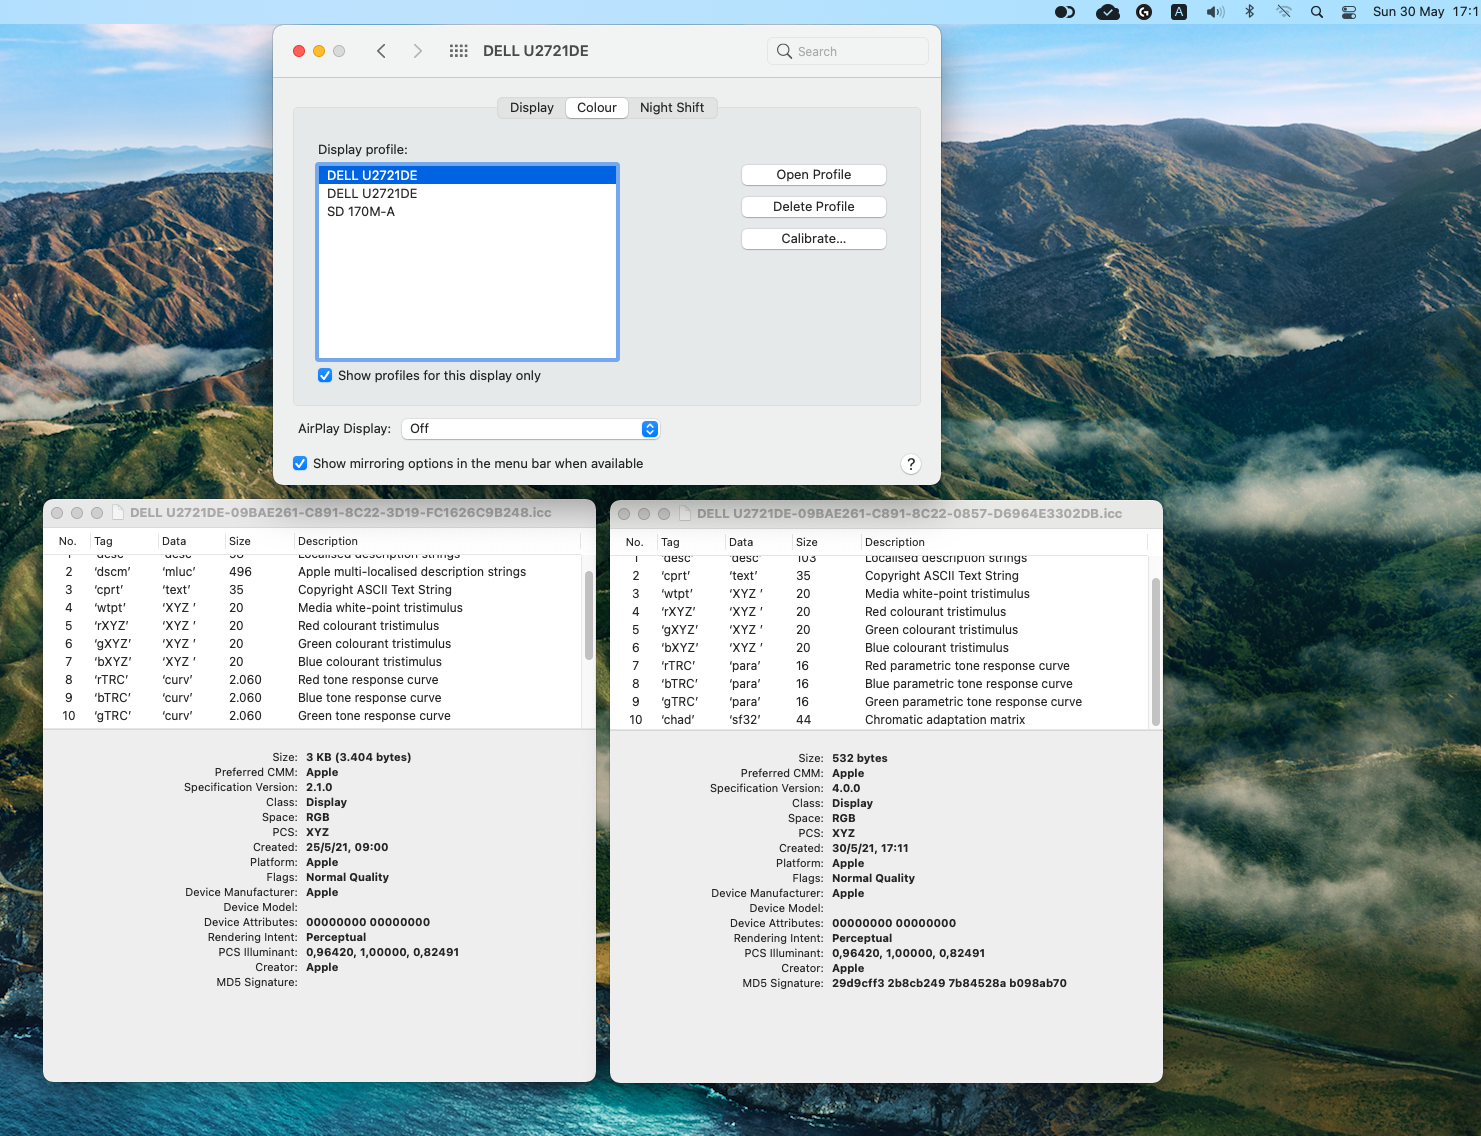Select the SD 170M-A display profile
The height and width of the screenshot is (1136, 1481).
pyautogui.click(x=361, y=212)
